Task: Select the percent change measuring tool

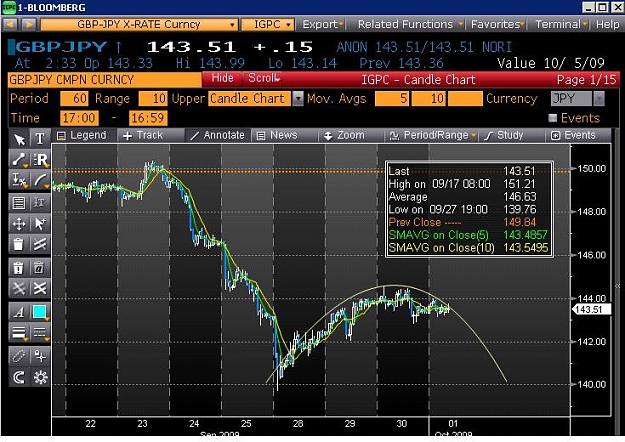Action: click(19, 180)
